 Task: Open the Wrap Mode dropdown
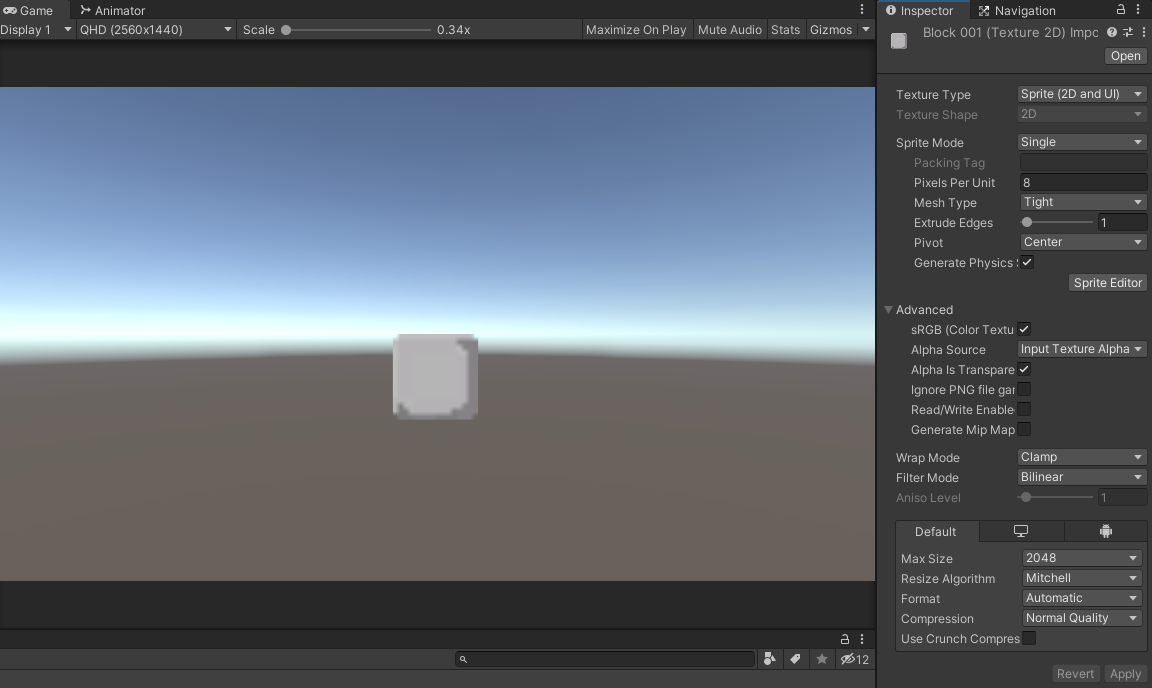pyautogui.click(x=1081, y=457)
